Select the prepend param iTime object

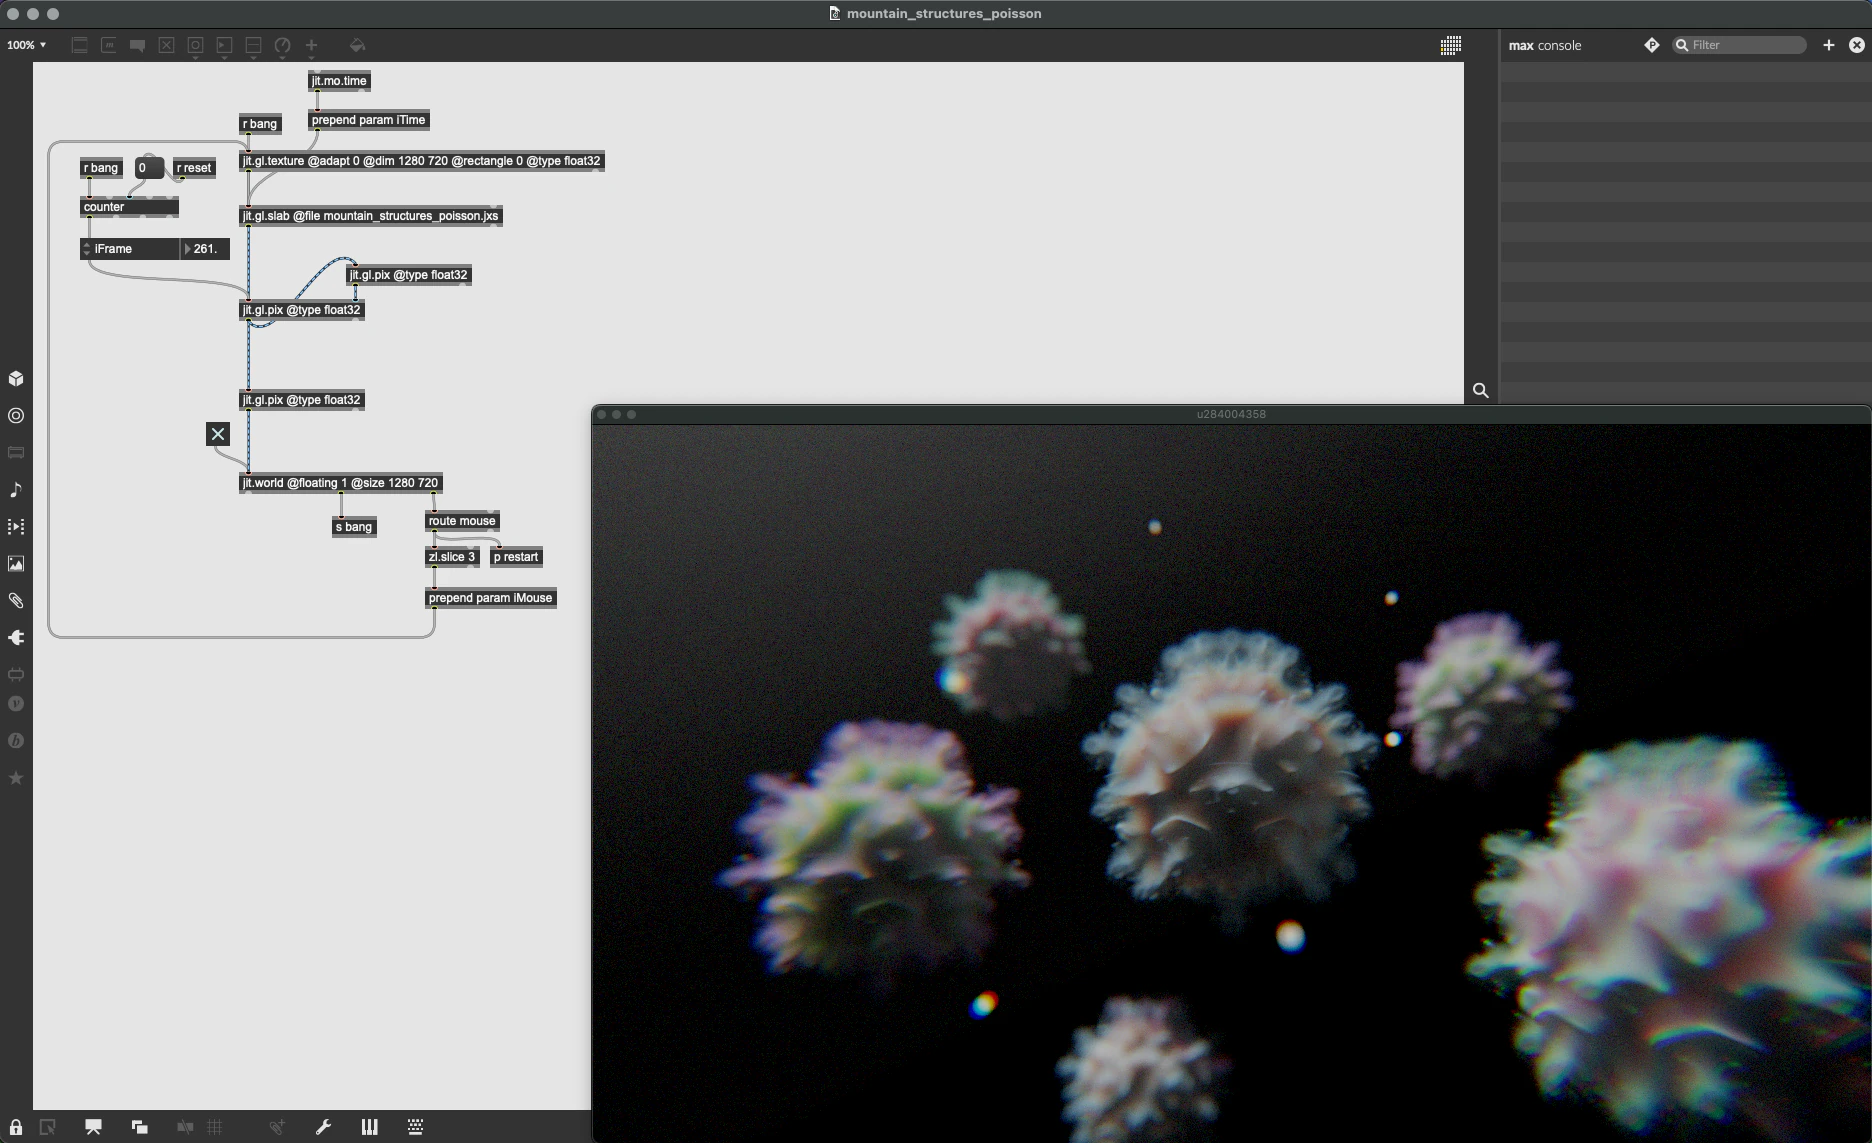pyautogui.click(x=369, y=120)
